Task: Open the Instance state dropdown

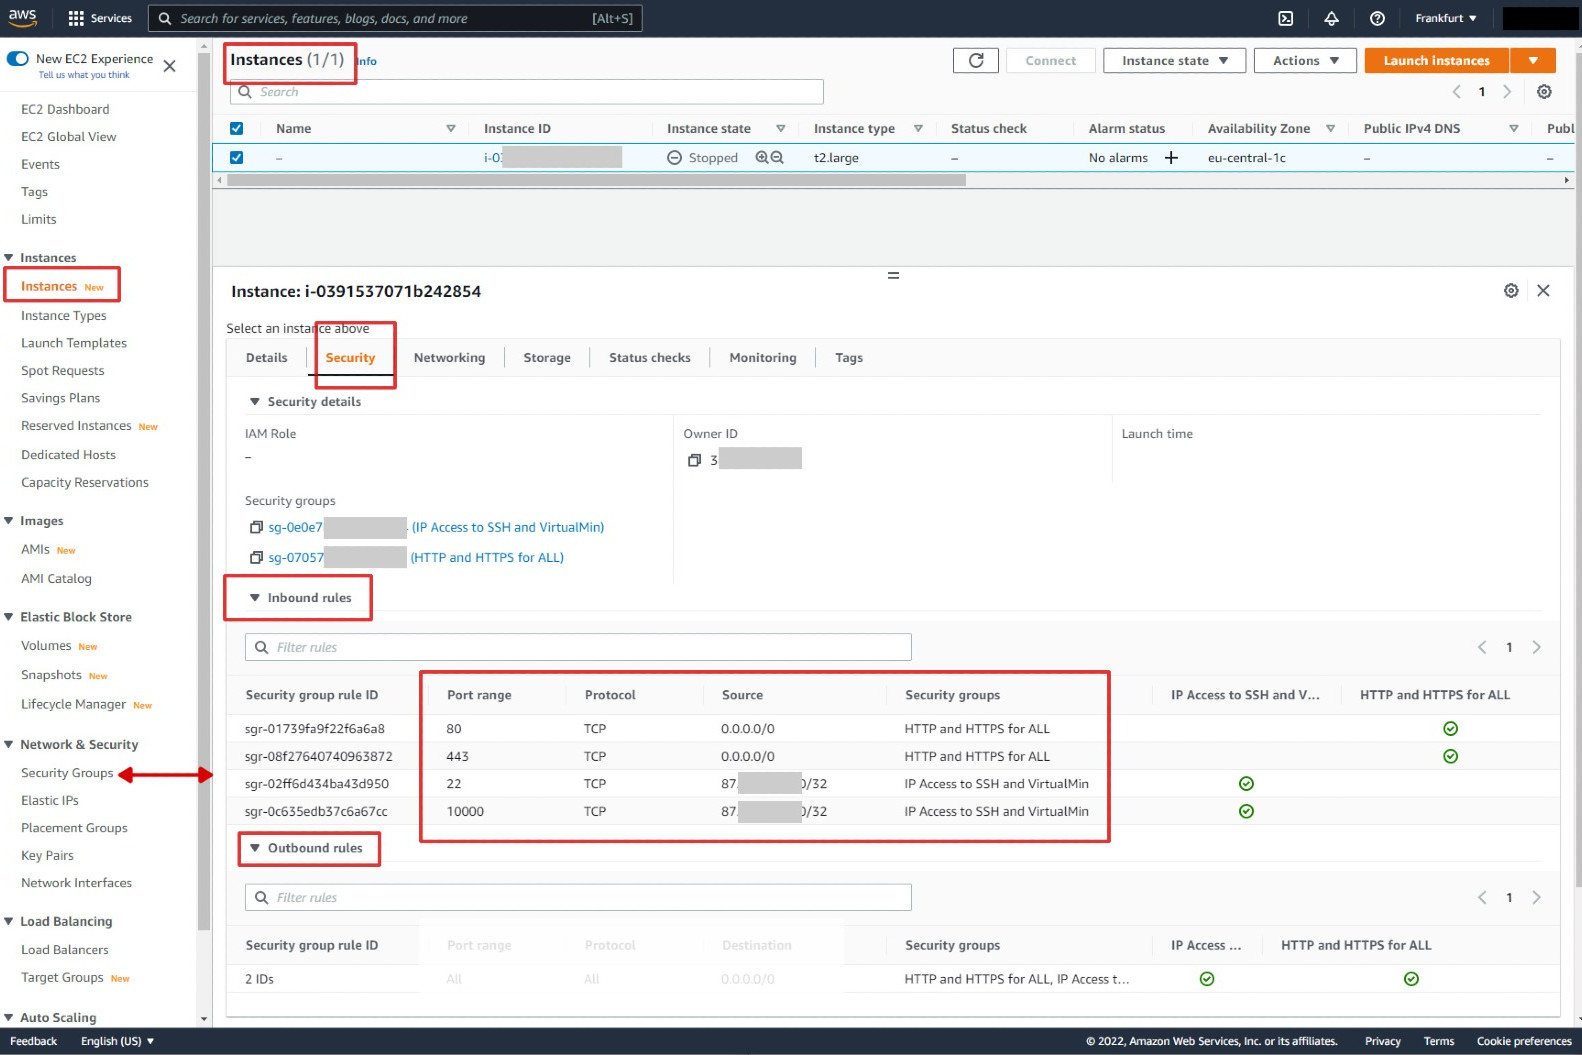Action: click(x=1174, y=60)
